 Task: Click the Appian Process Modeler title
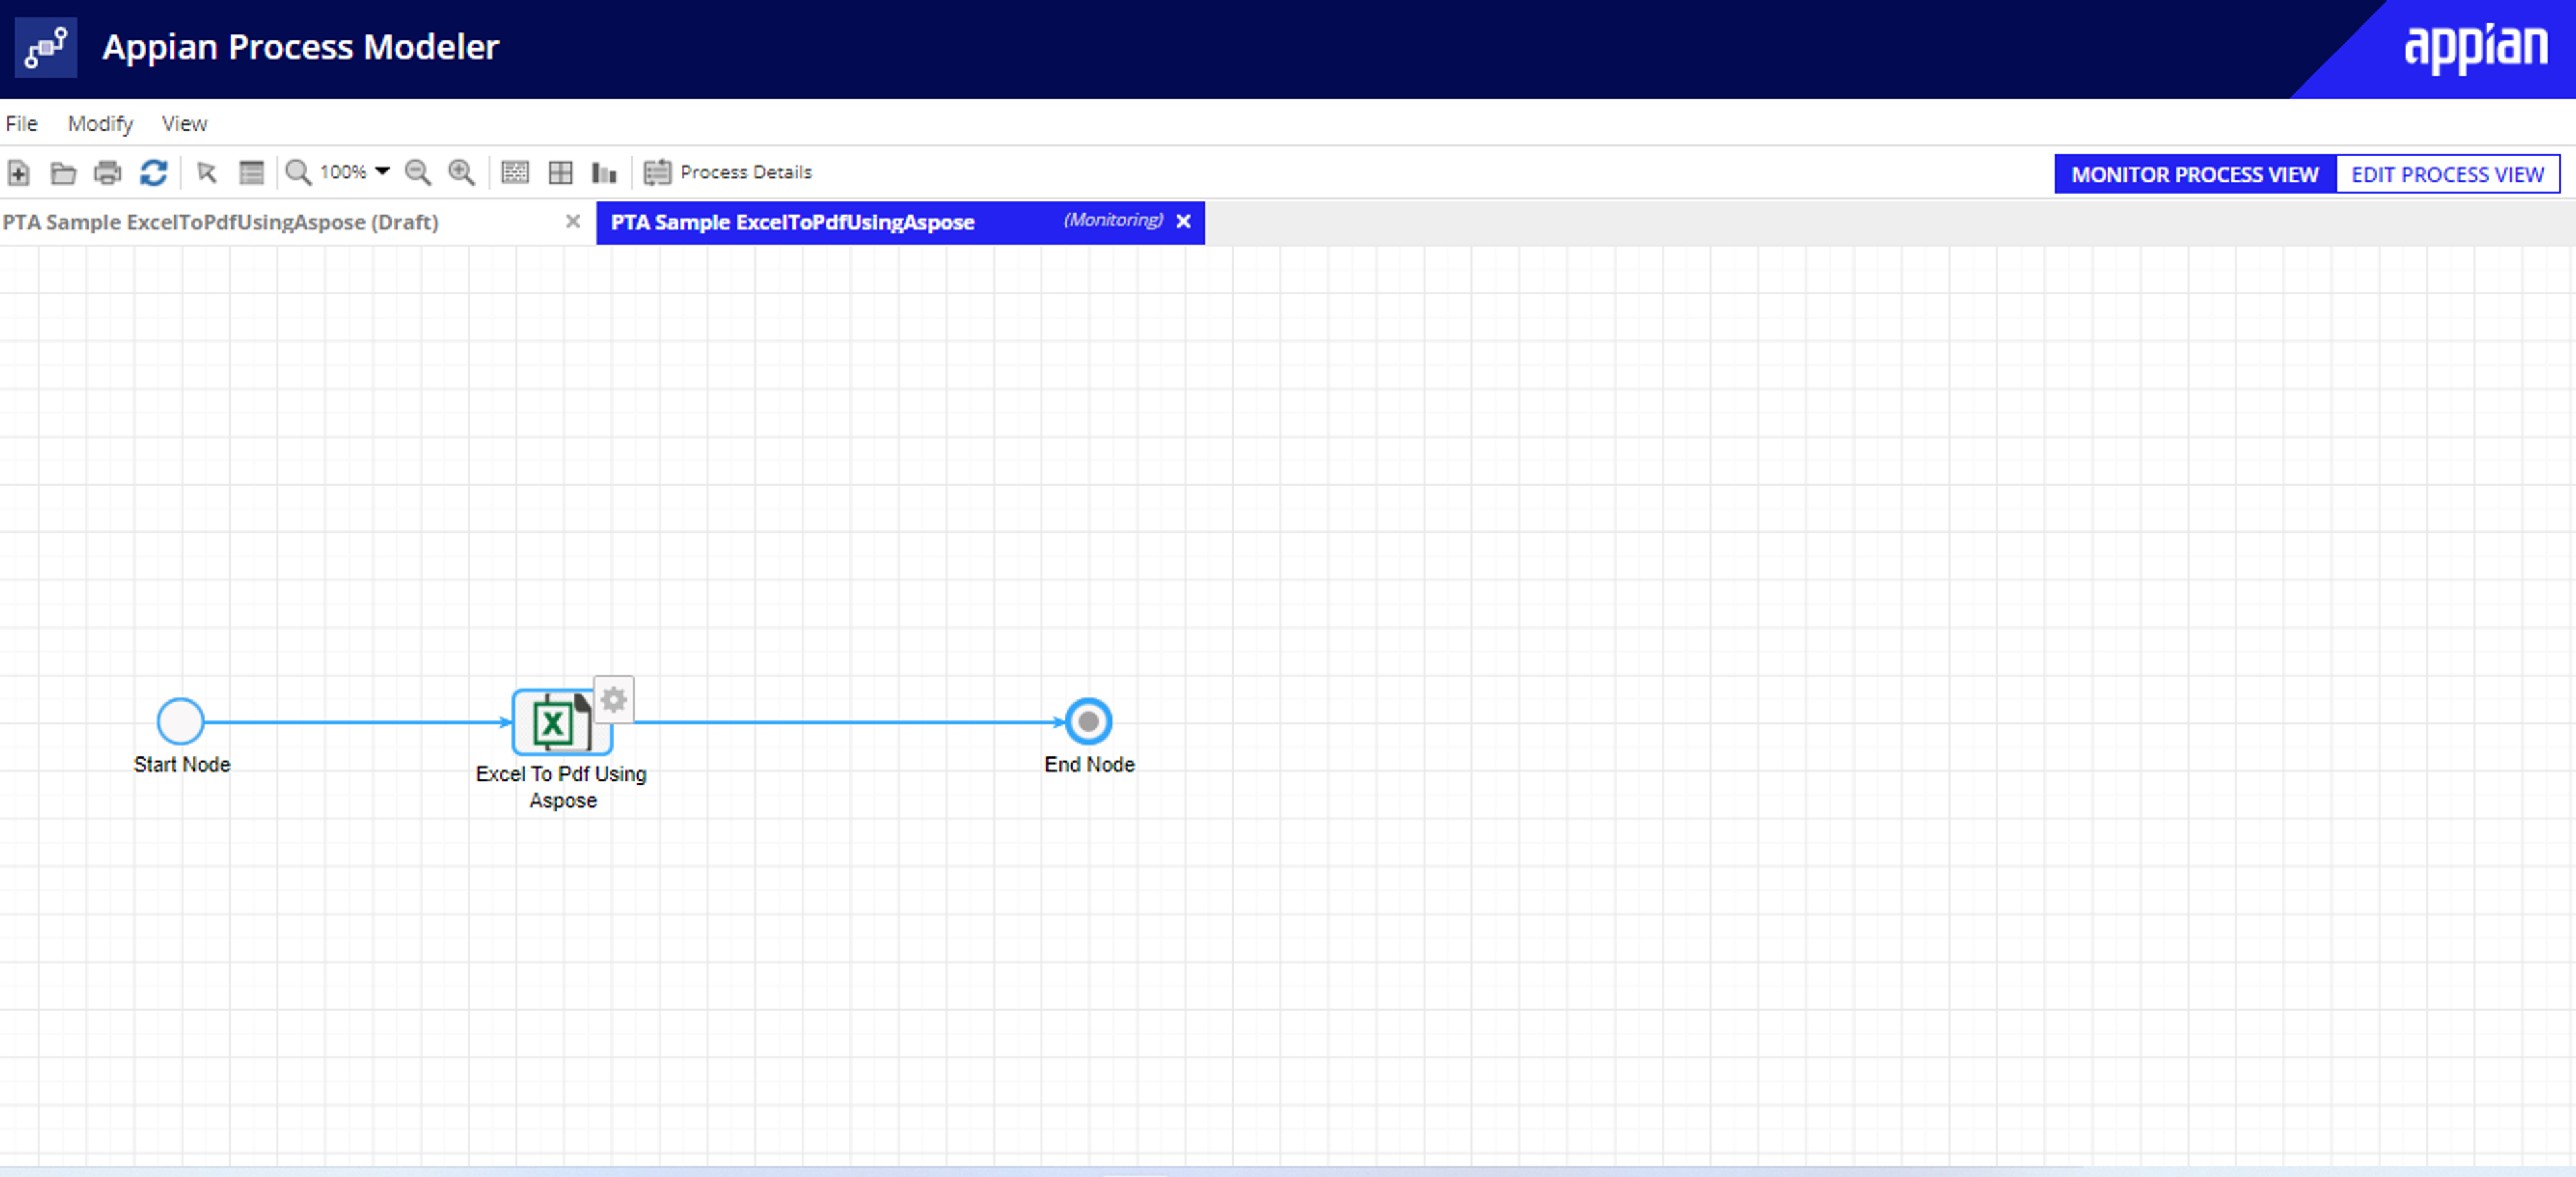(x=300, y=47)
